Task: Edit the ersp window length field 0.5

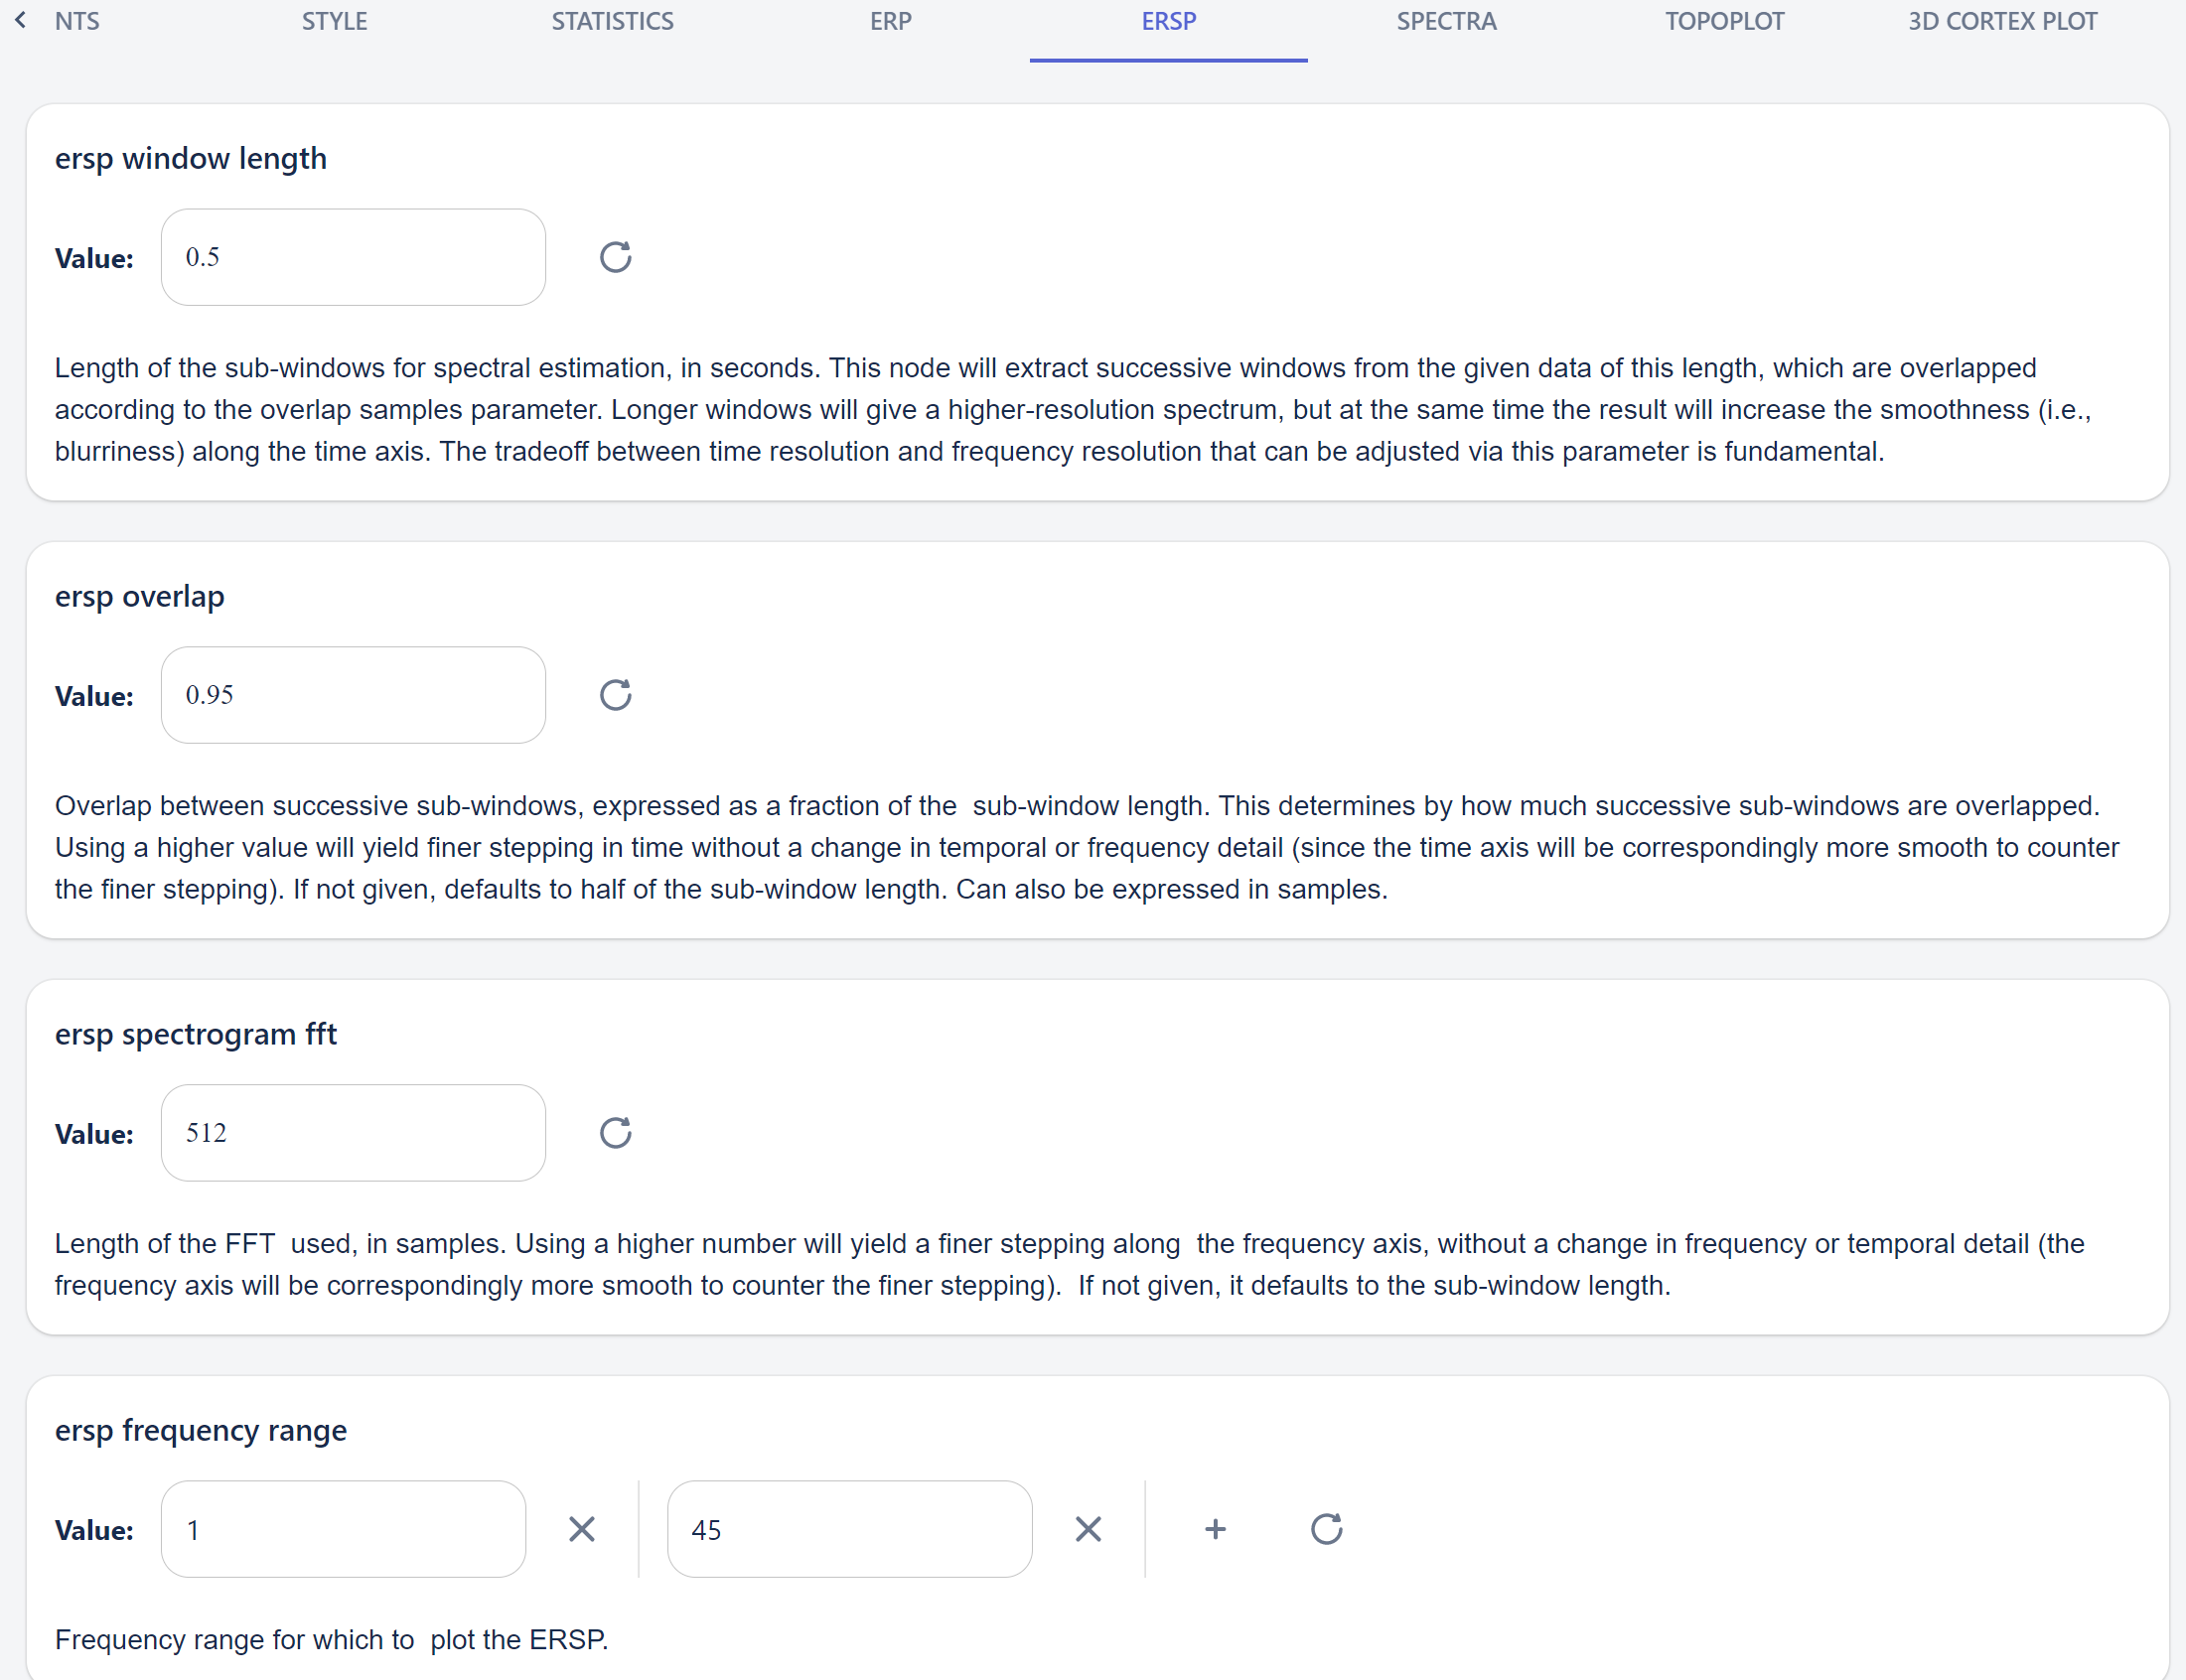Action: (353, 257)
